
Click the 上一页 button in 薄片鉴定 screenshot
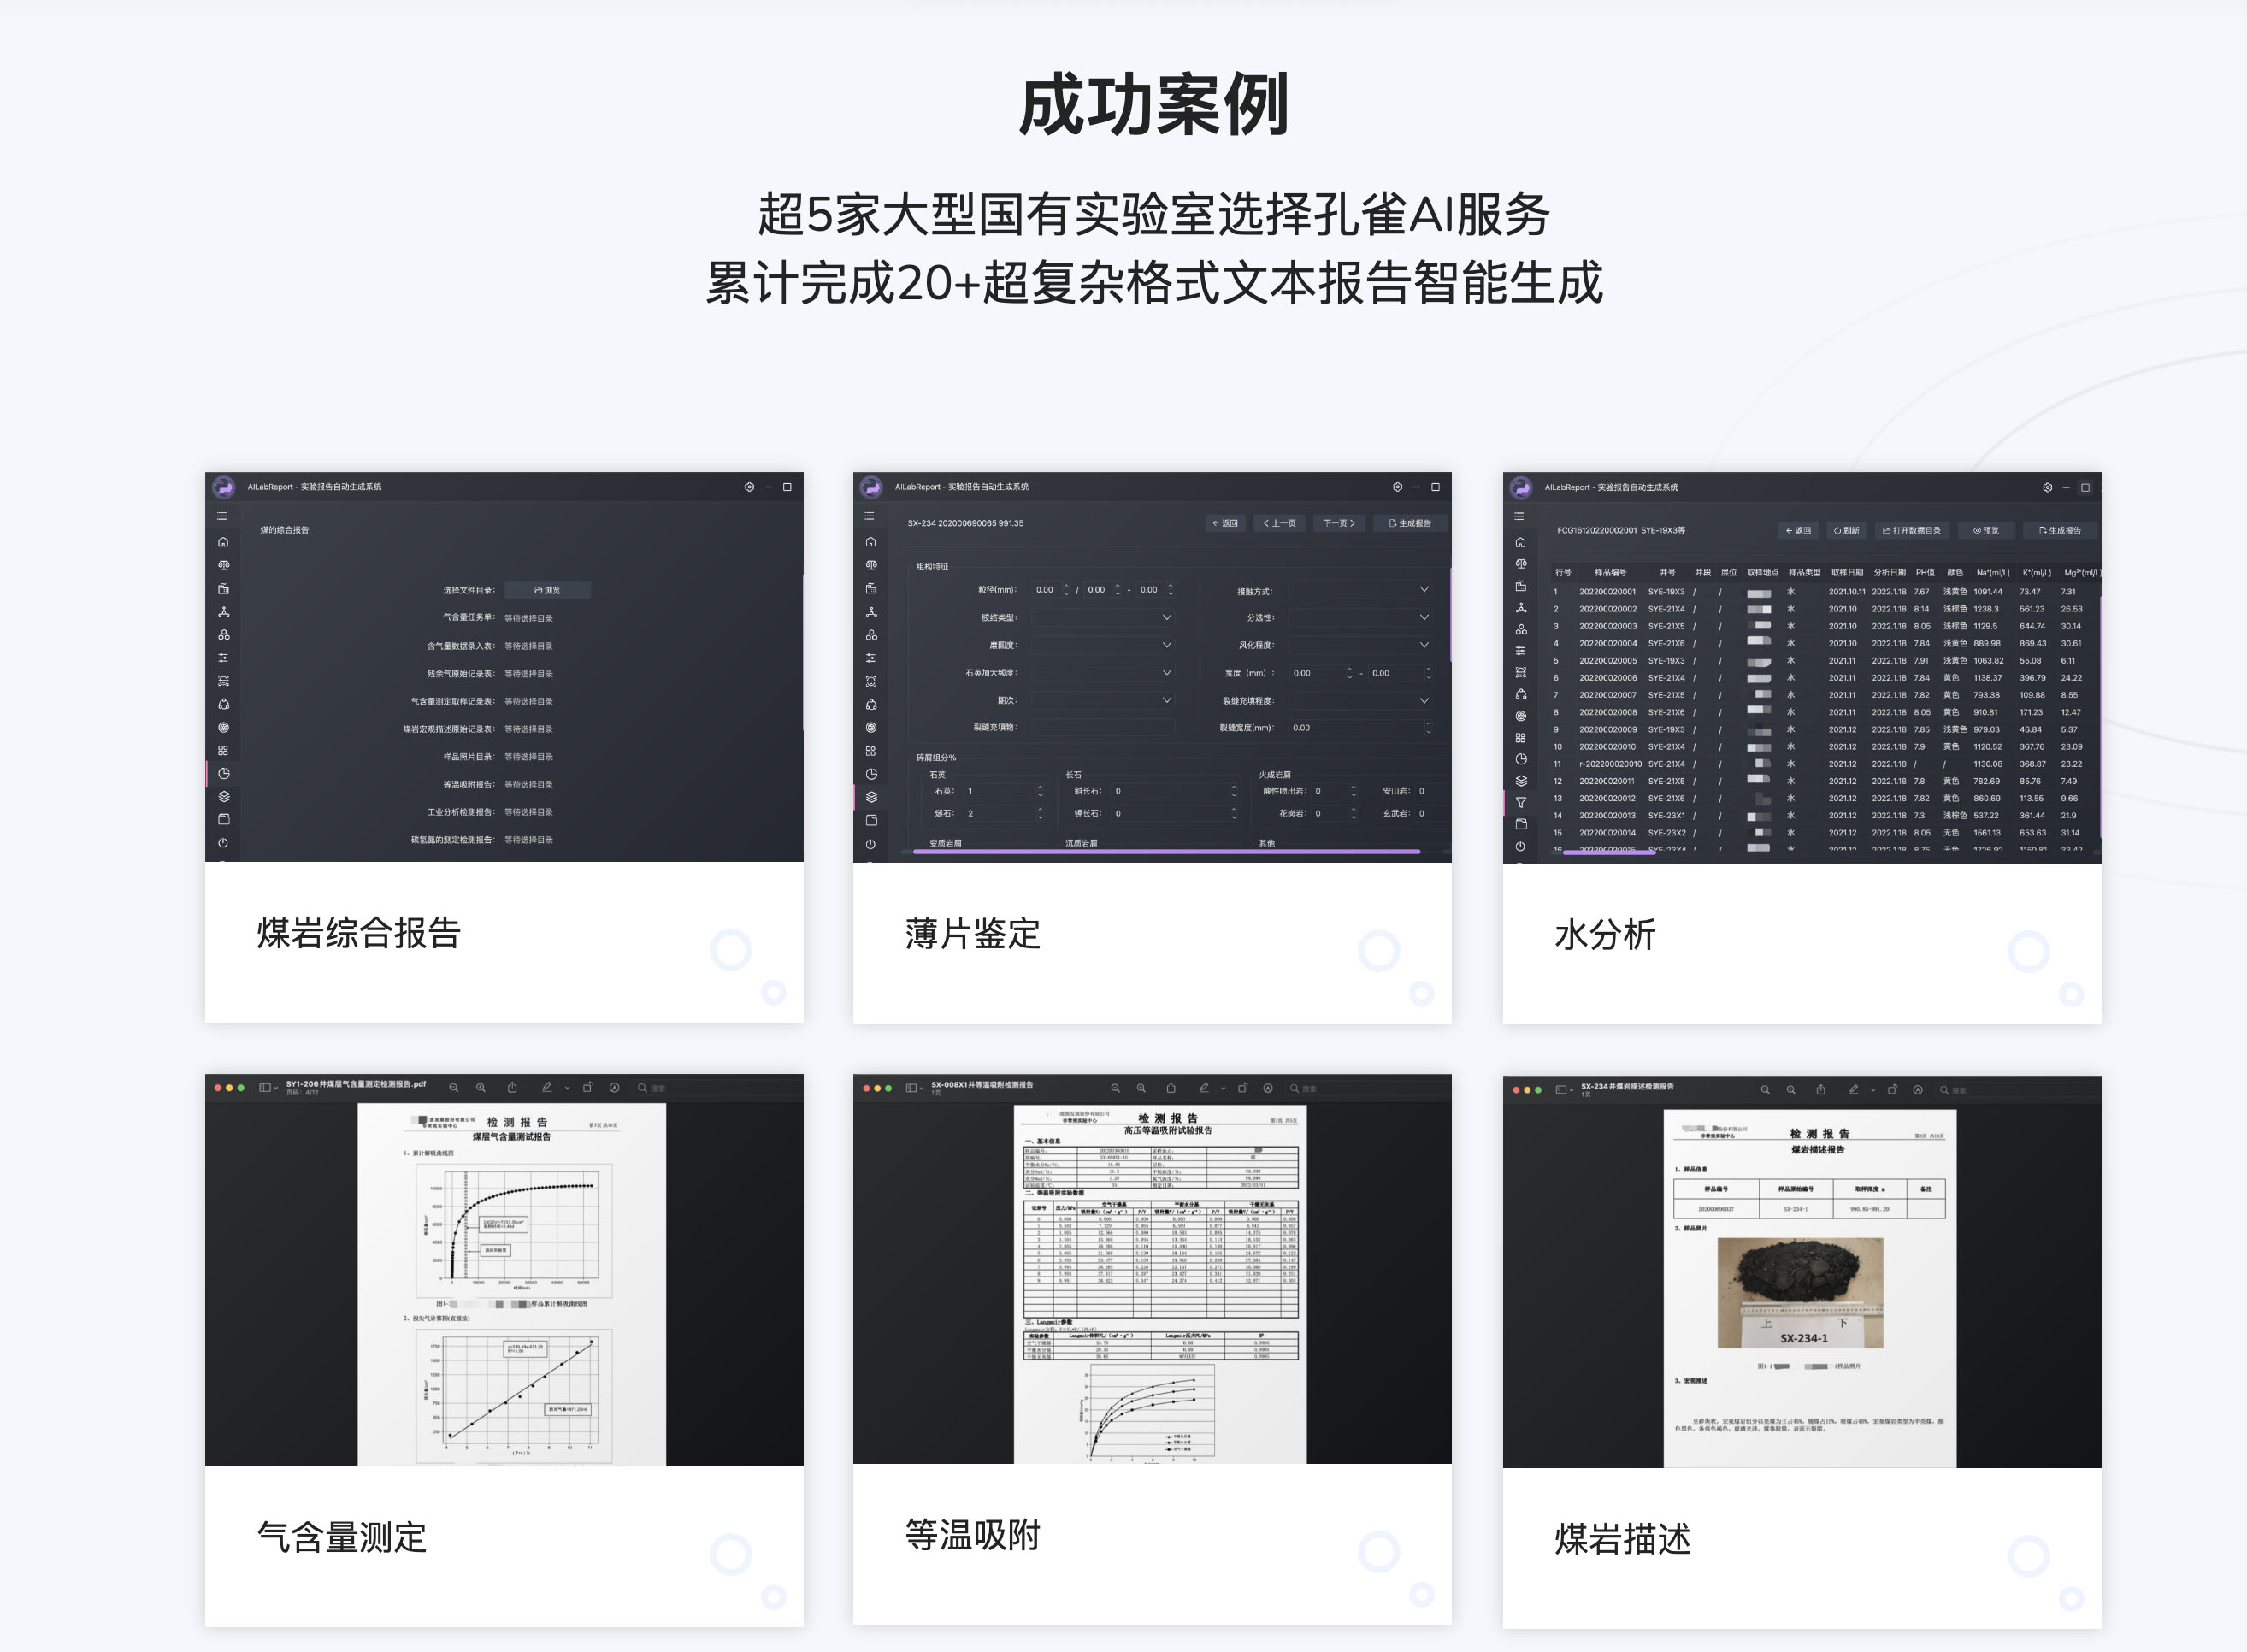(x=1280, y=523)
